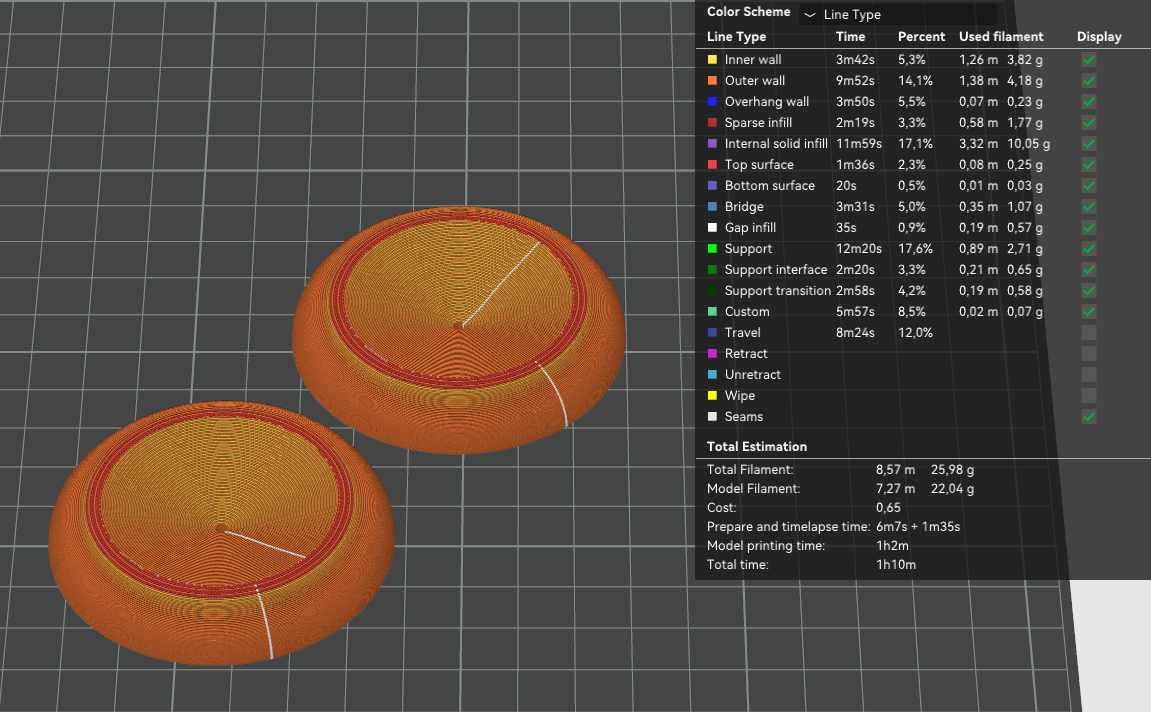The height and width of the screenshot is (712, 1151).
Task: Click the Total Estimation heading
Action: click(757, 446)
